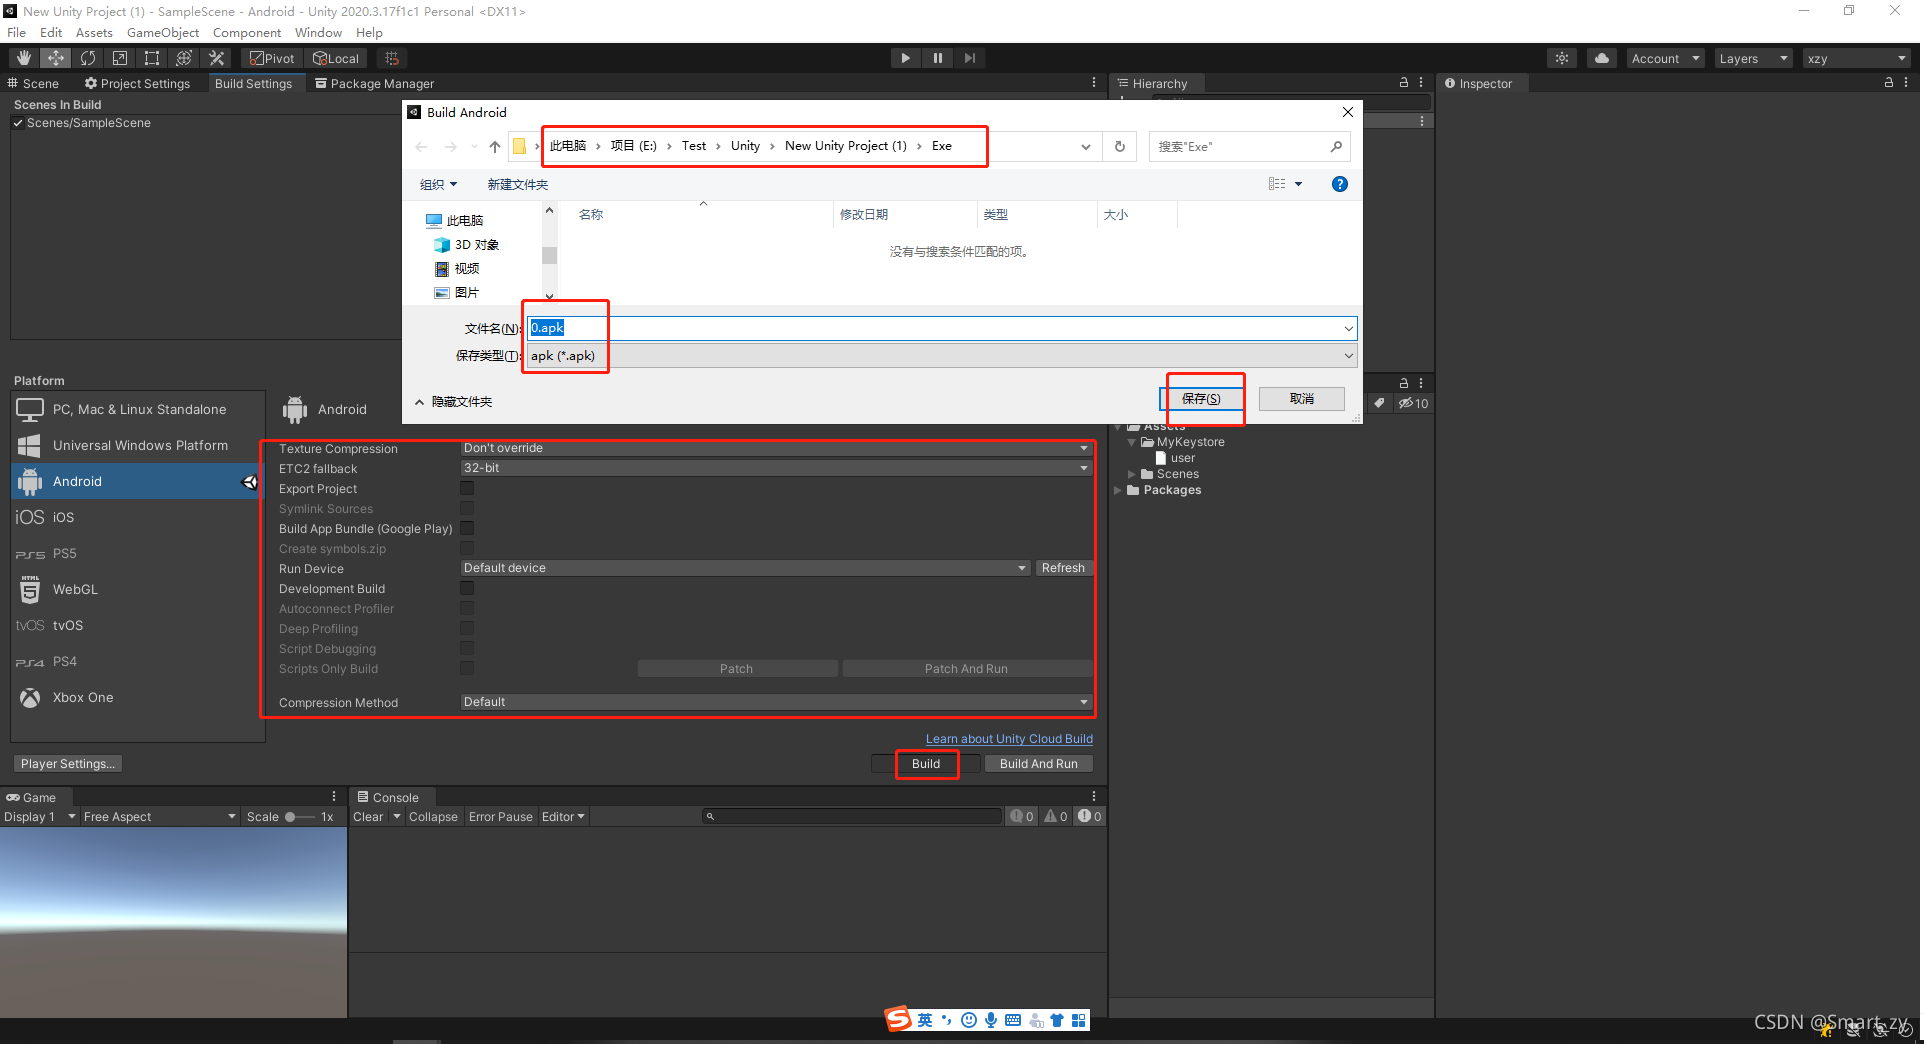Image resolution: width=1924 pixels, height=1044 pixels.
Task: Open Run Device dropdown
Action: pos(745,568)
